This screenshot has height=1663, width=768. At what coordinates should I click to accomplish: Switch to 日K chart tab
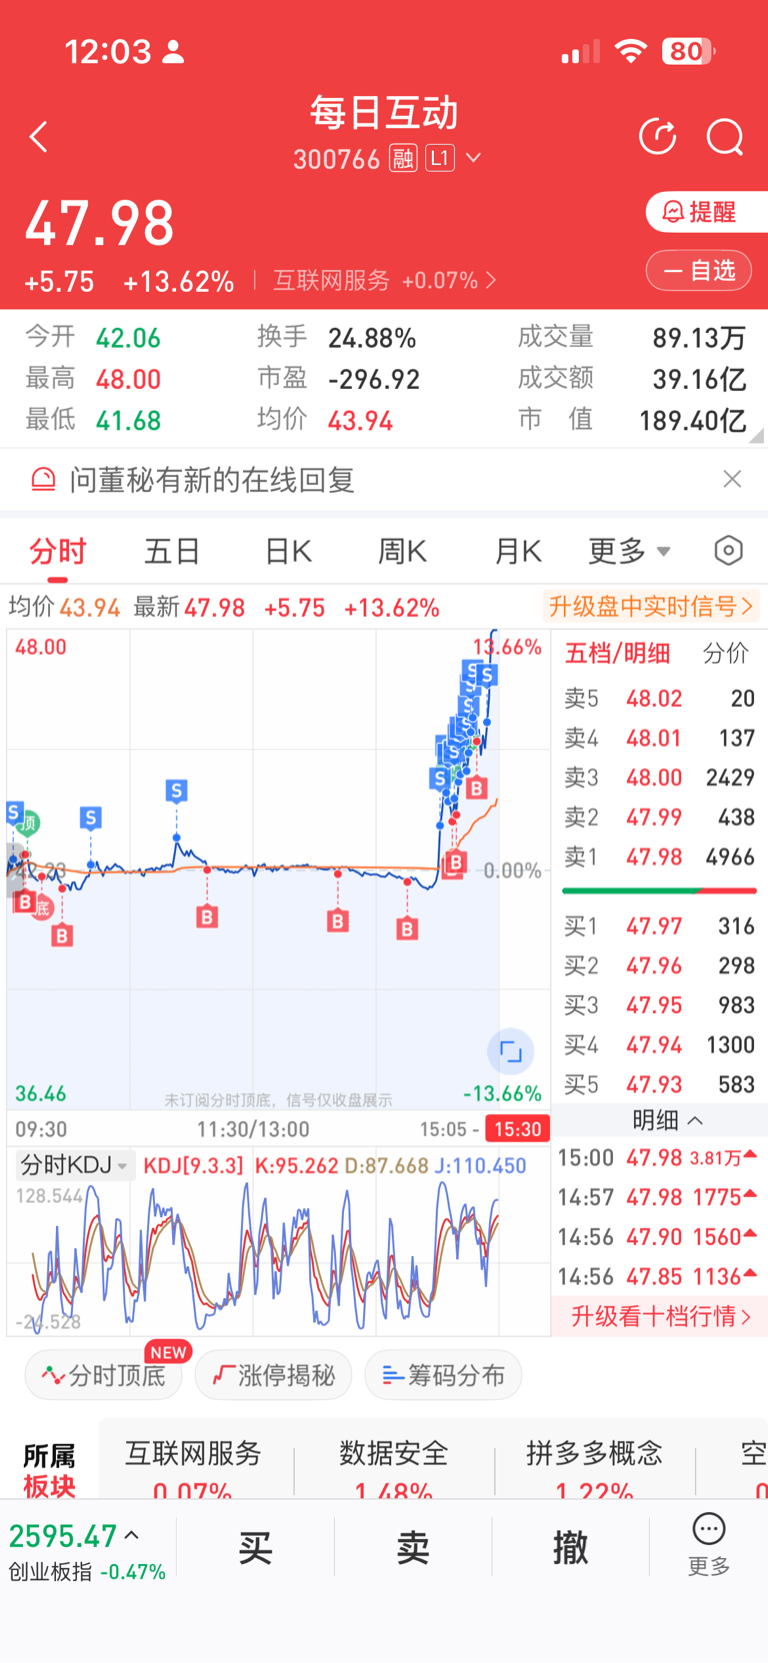tap(288, 551)
